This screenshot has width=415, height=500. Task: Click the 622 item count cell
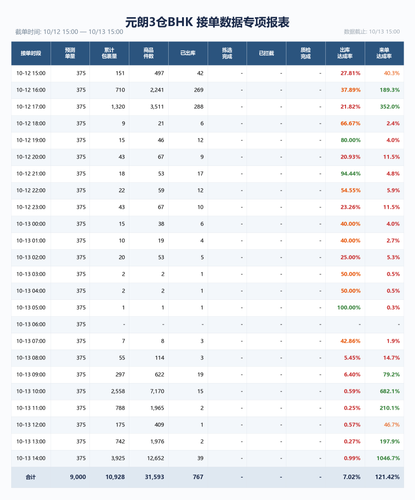tap(159, 375)
